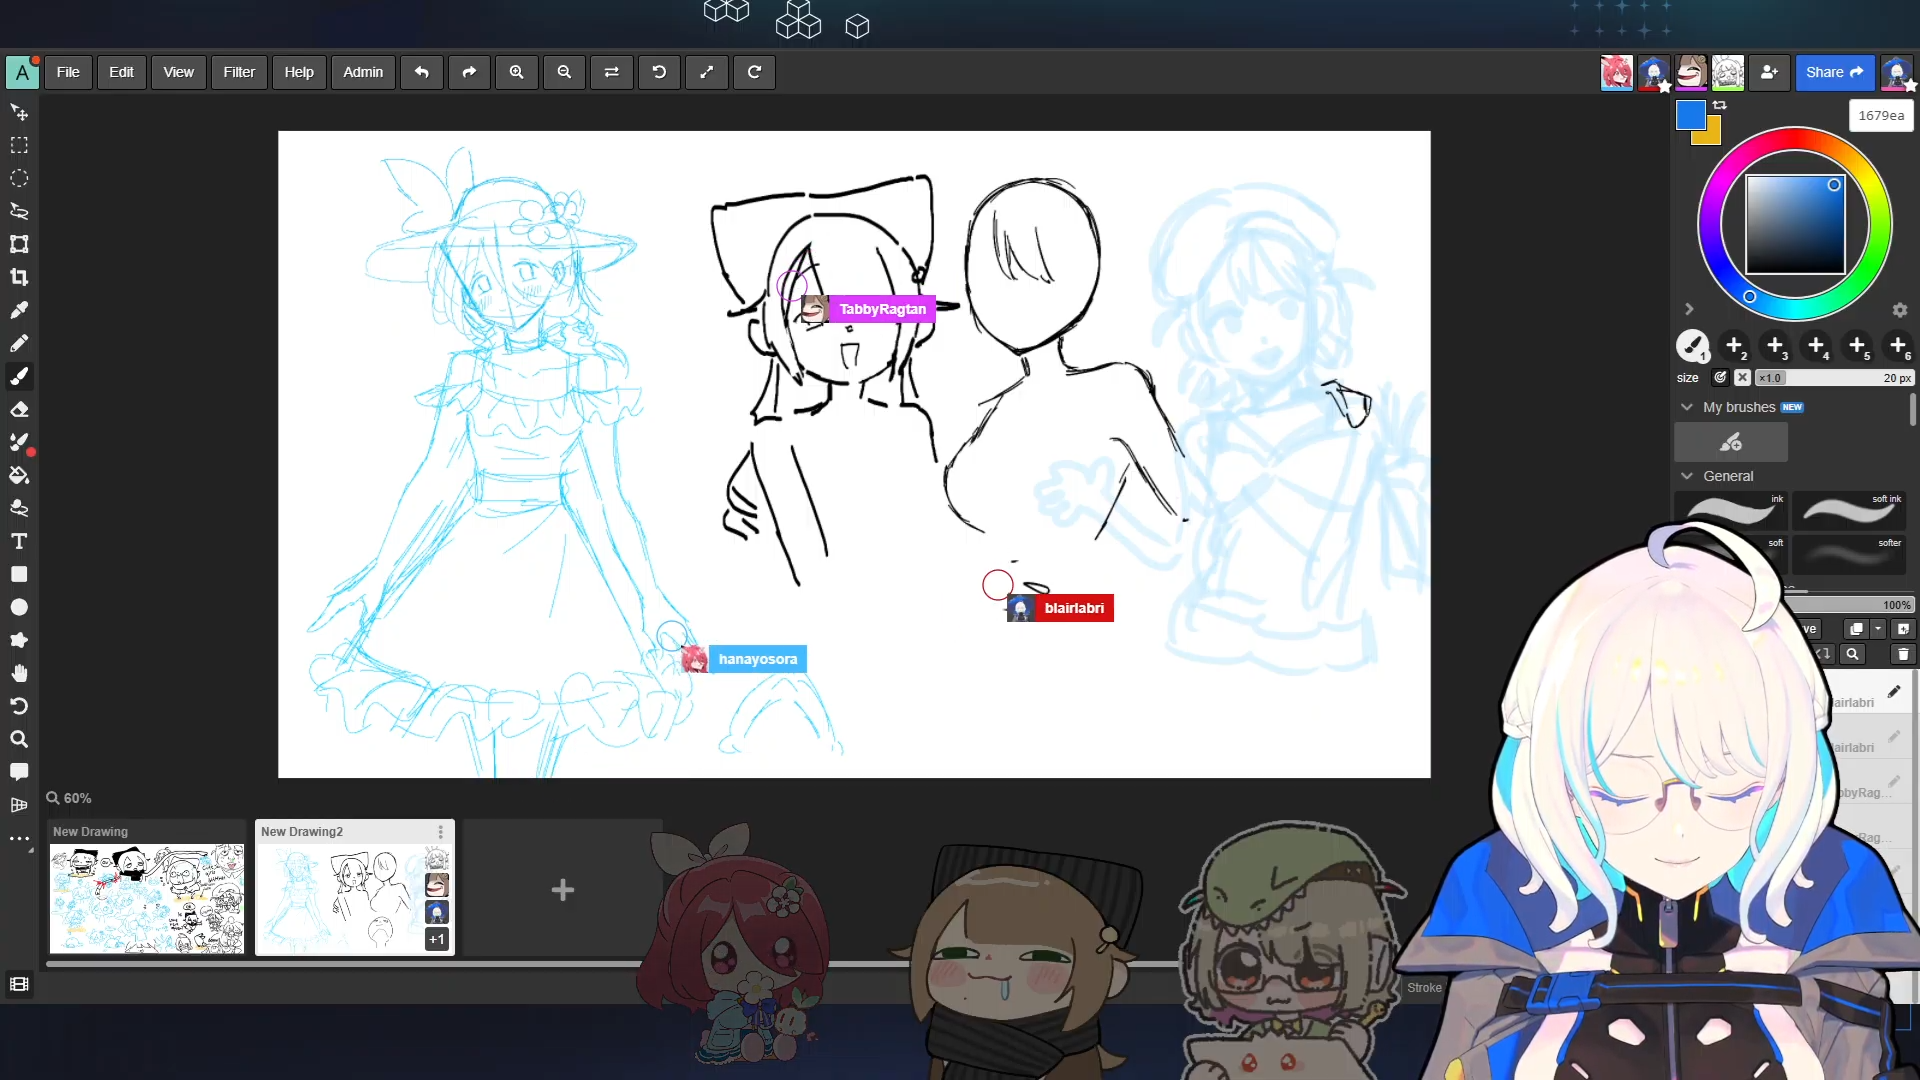This screenshot has width=1920, height=1080.
Task: Click the Zoom In toolbar button
Action: 517,72
